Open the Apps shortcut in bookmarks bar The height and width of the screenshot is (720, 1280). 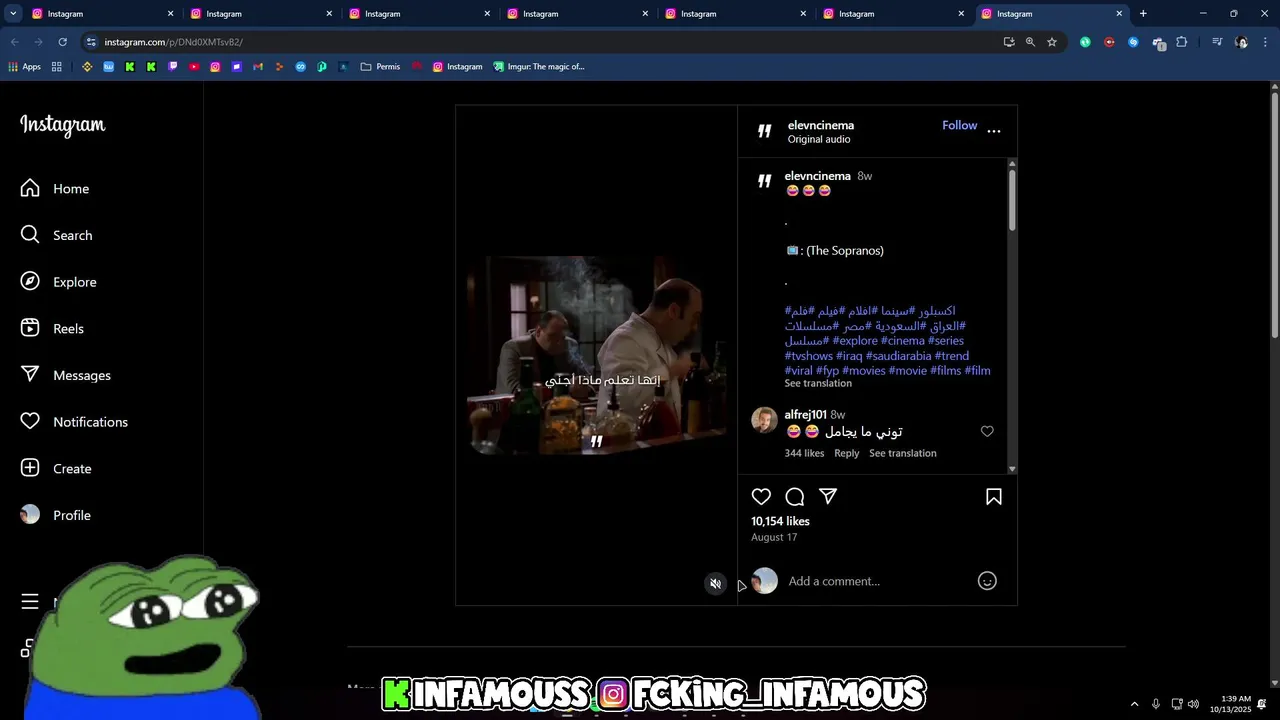click(24, 67)
